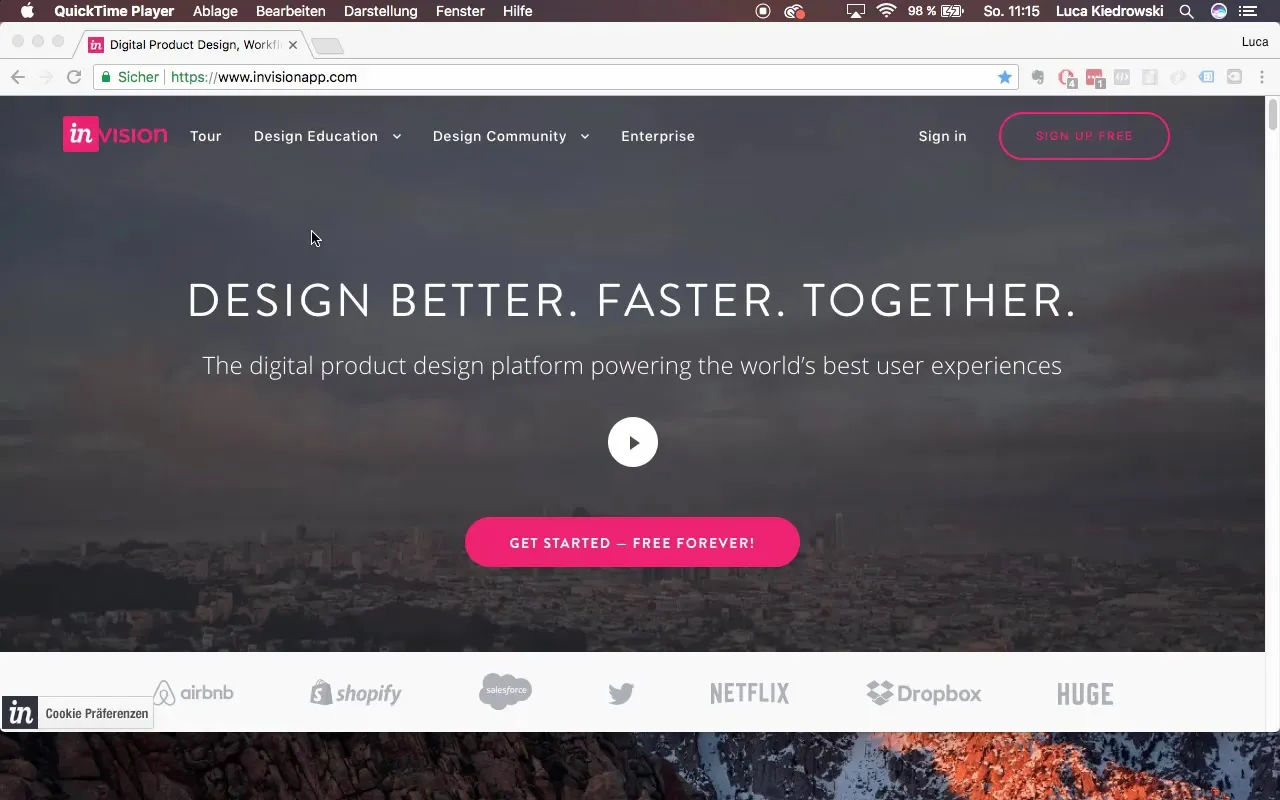Open the Bearbeiten menu
This screenshot has width=1280, height=800.
[x=291, y=11]
